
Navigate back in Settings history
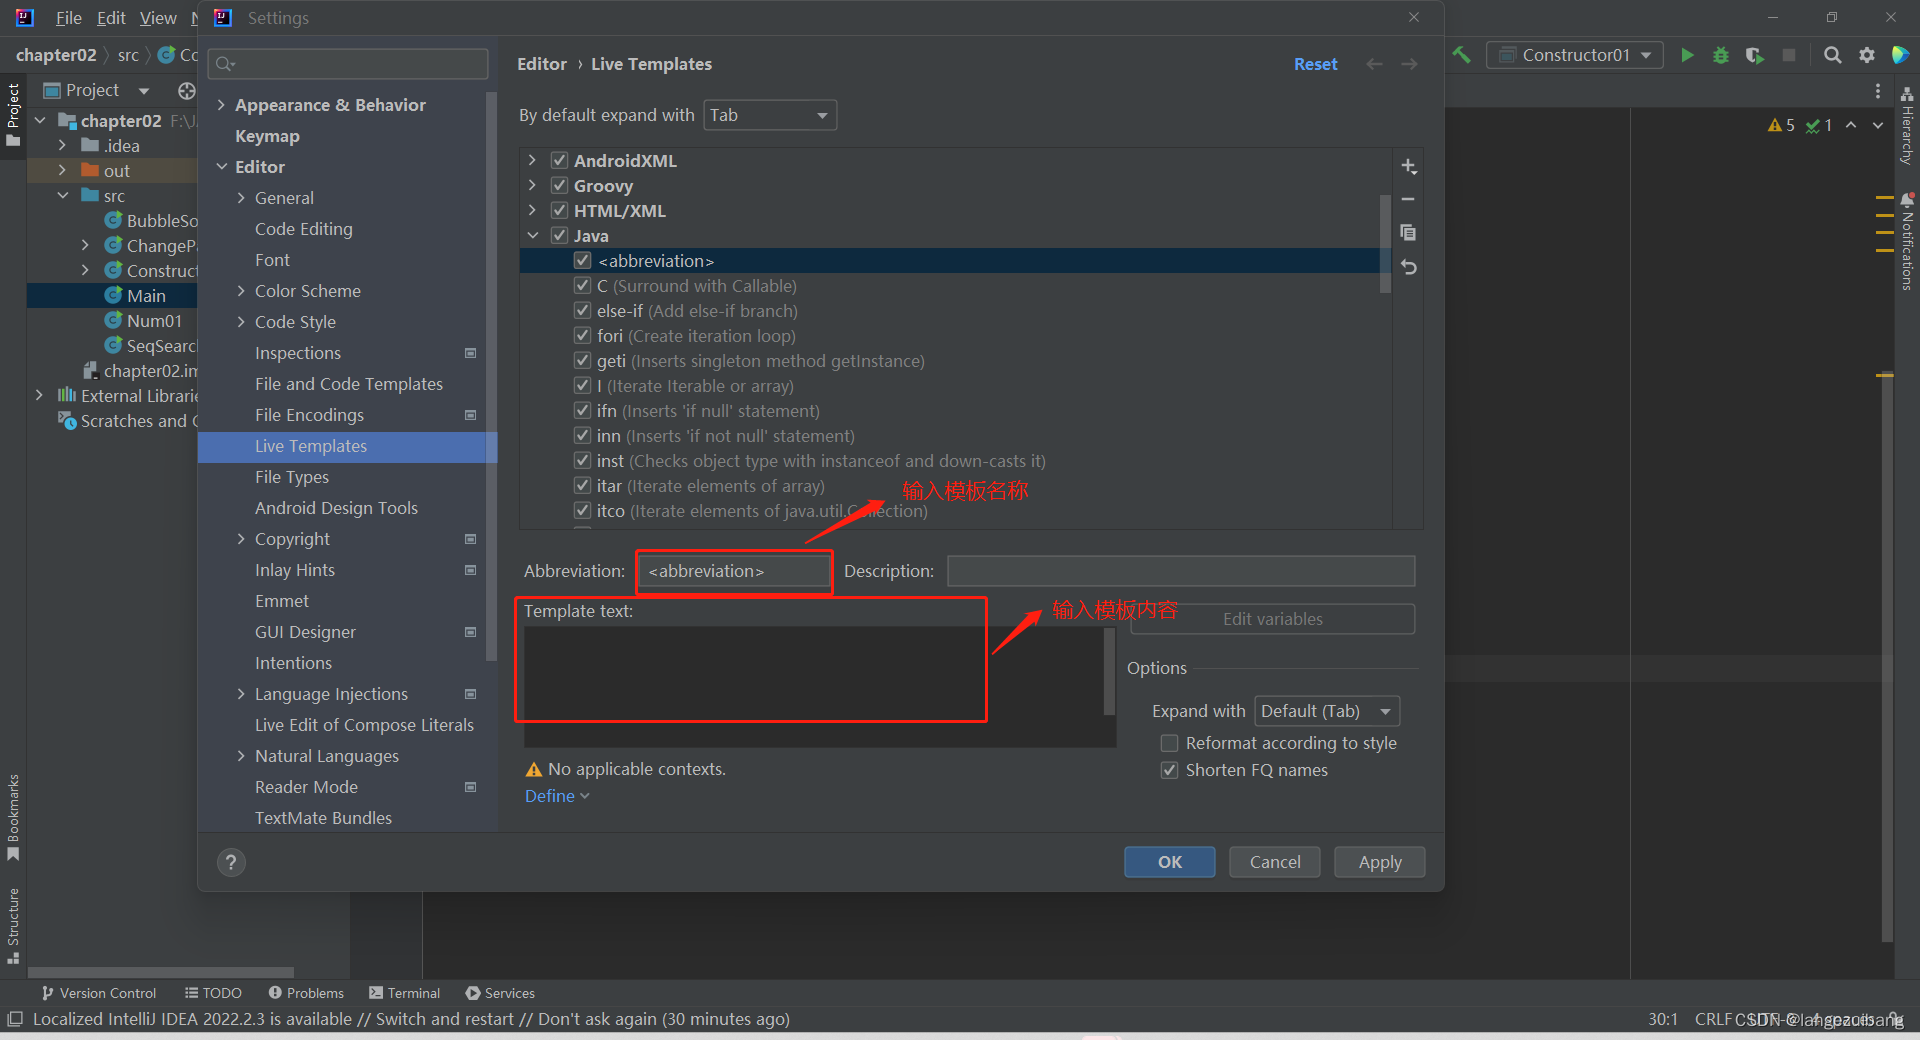pos(1375,64)
